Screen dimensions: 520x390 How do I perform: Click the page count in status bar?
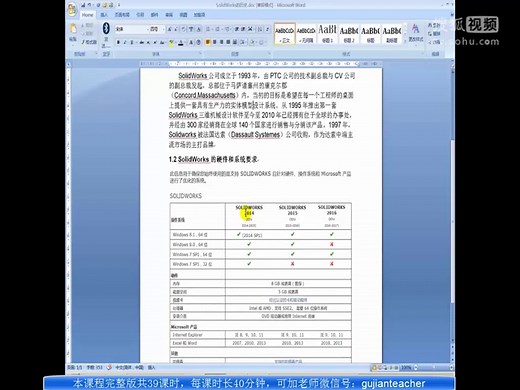click(74, 367)
